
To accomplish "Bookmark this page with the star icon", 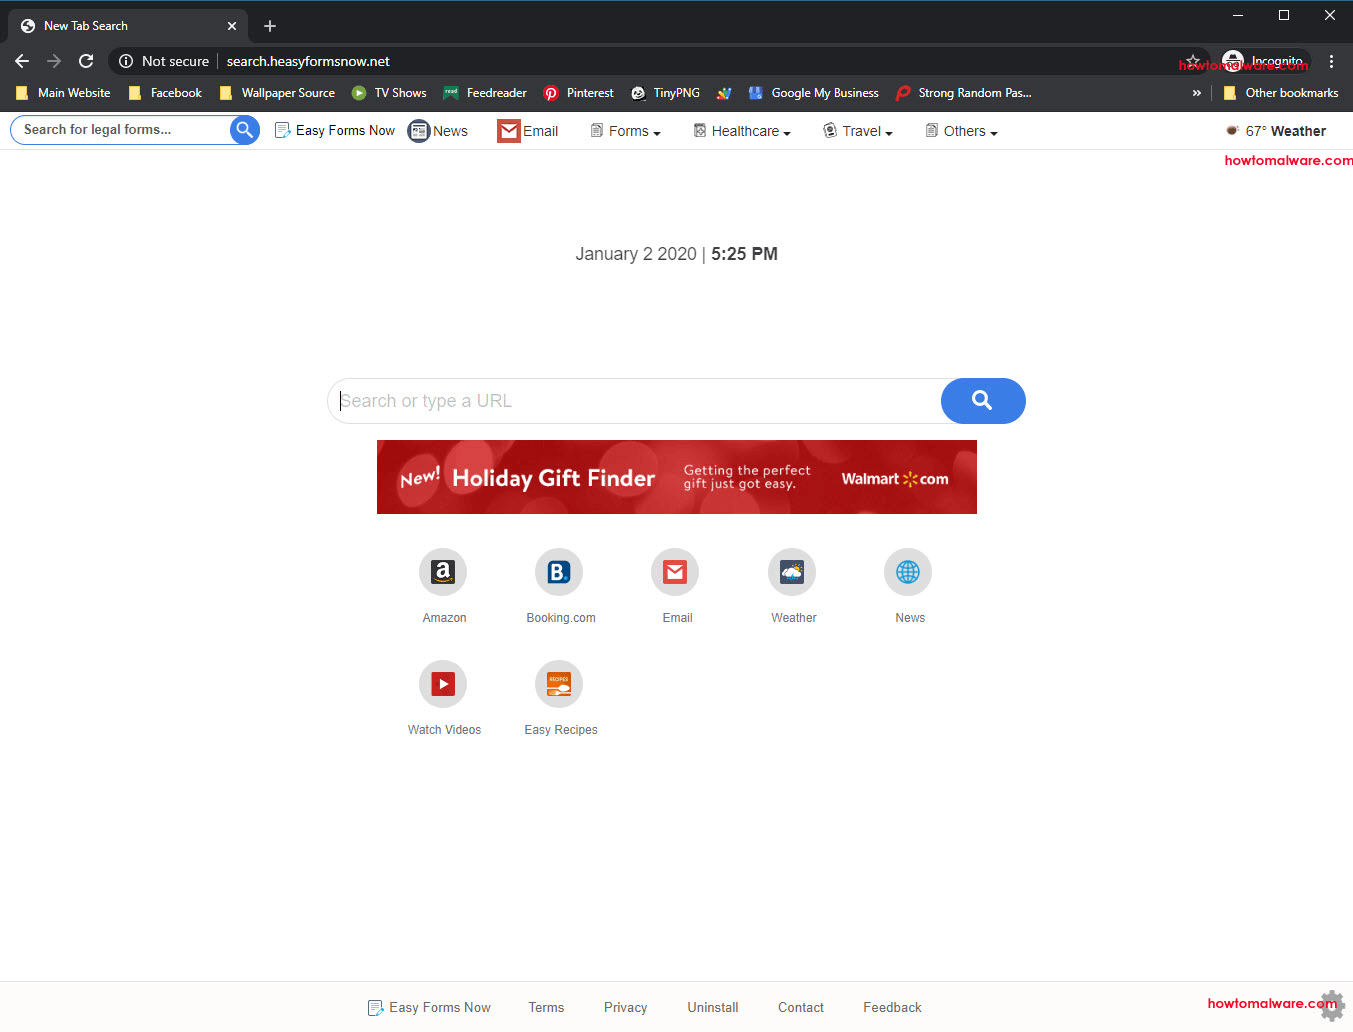I will coord(1192,61).
